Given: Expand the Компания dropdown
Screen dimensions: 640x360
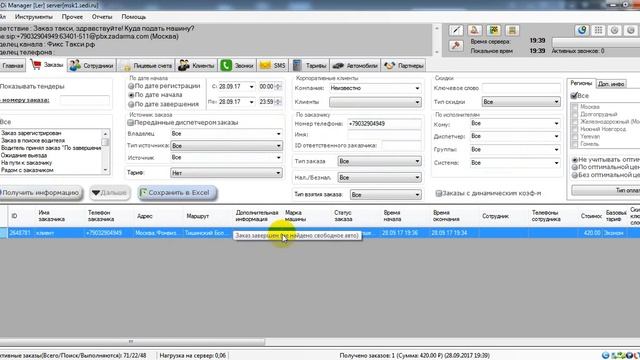Looking at the screenshot, I should (417, 88).
